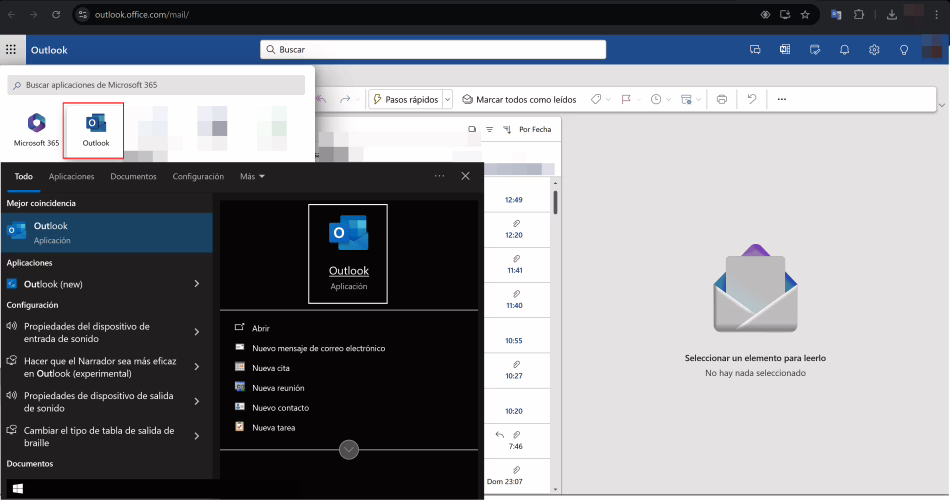Select Nuevo mensaje de correo electrónico
Screen dimensions: 950x500
(x=319, y=348)
